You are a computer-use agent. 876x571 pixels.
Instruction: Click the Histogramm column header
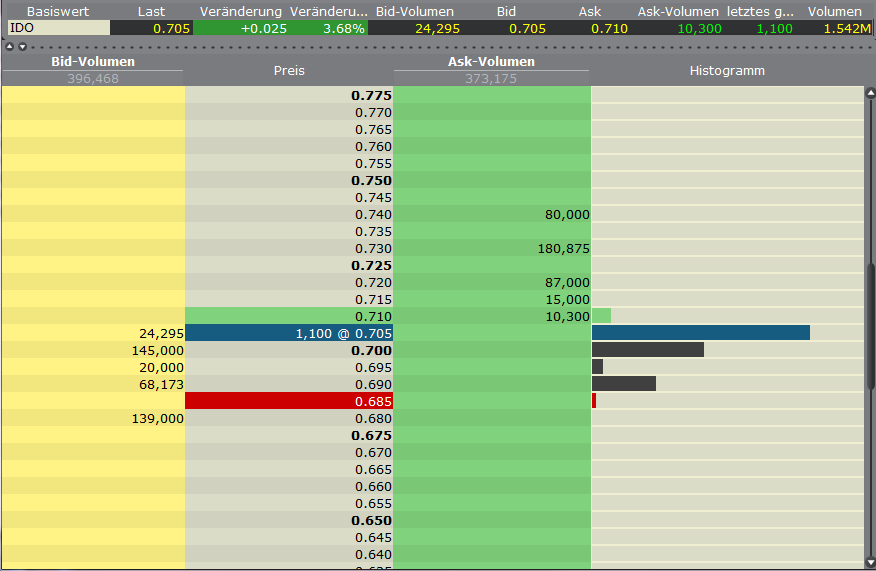click(x=727, y=71)
